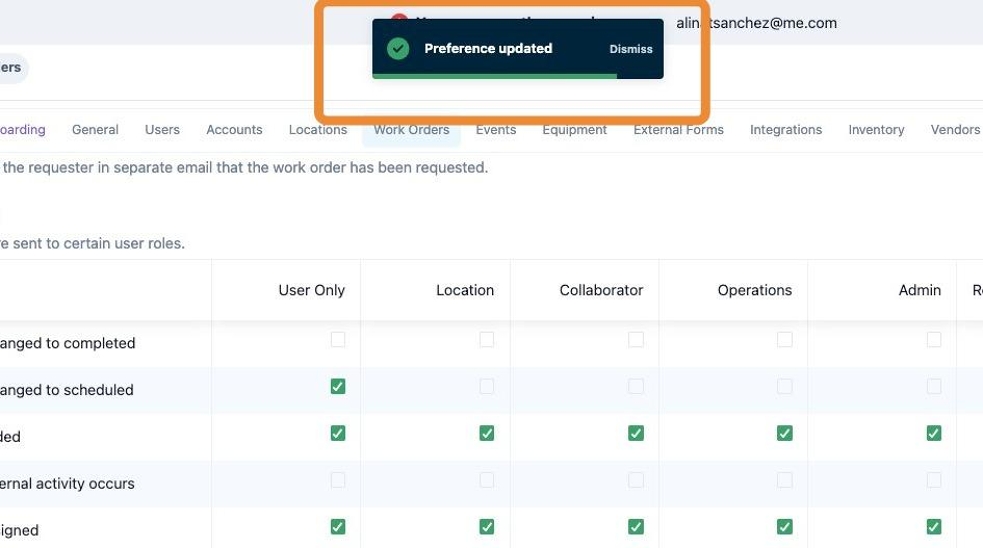
Task: Click the 'anged to completed' row label
Action: tap(67, 343)
